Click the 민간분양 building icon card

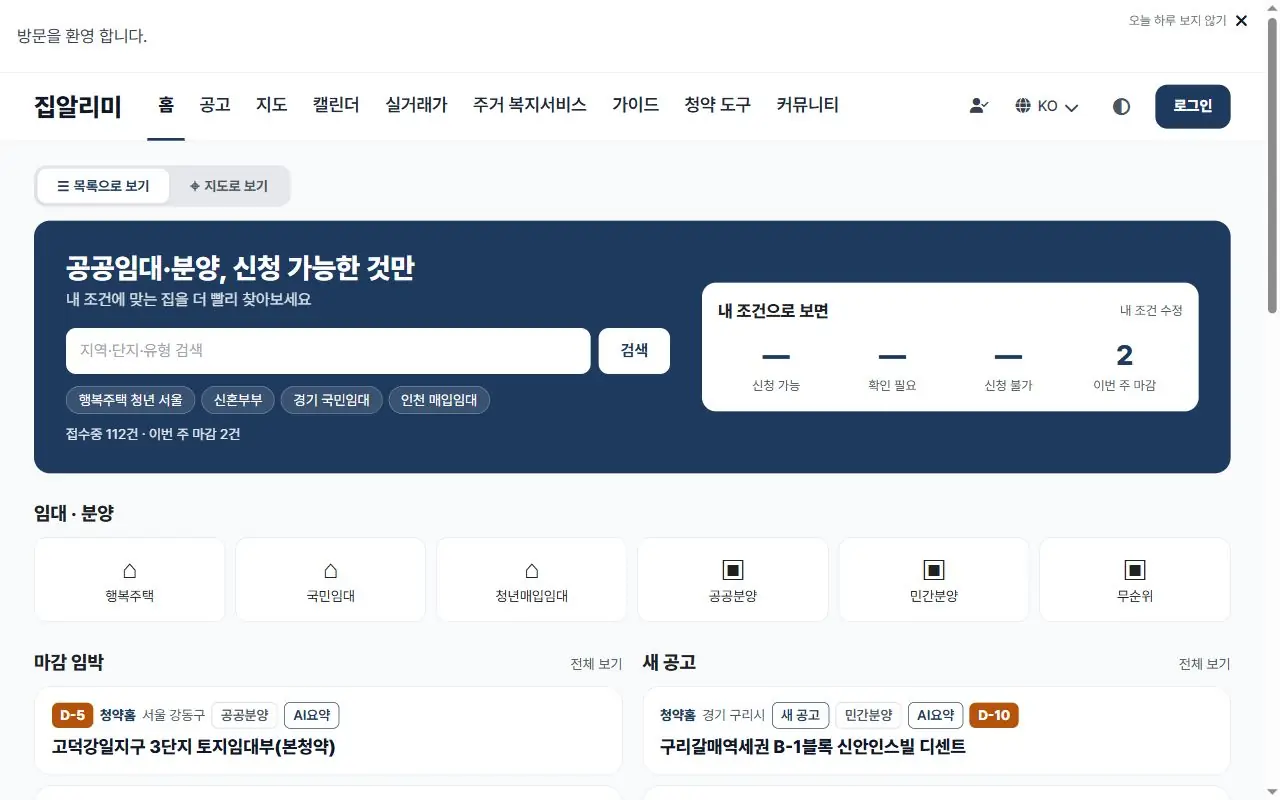pyautogui.click(x=934, y=580)
